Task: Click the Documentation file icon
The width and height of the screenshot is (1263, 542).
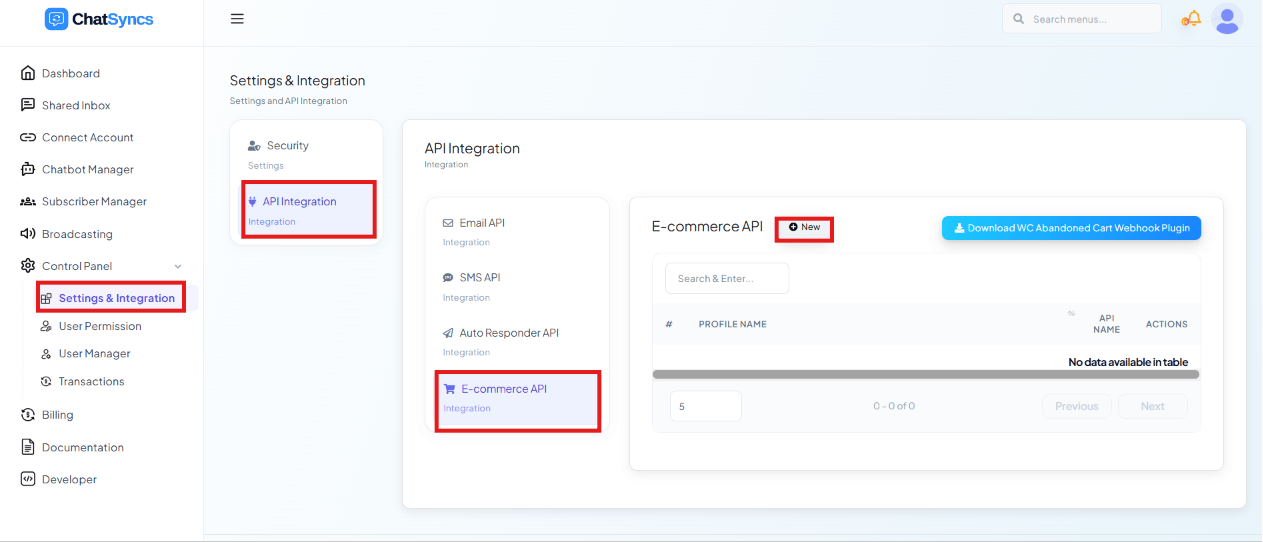Action: (28, 447)
